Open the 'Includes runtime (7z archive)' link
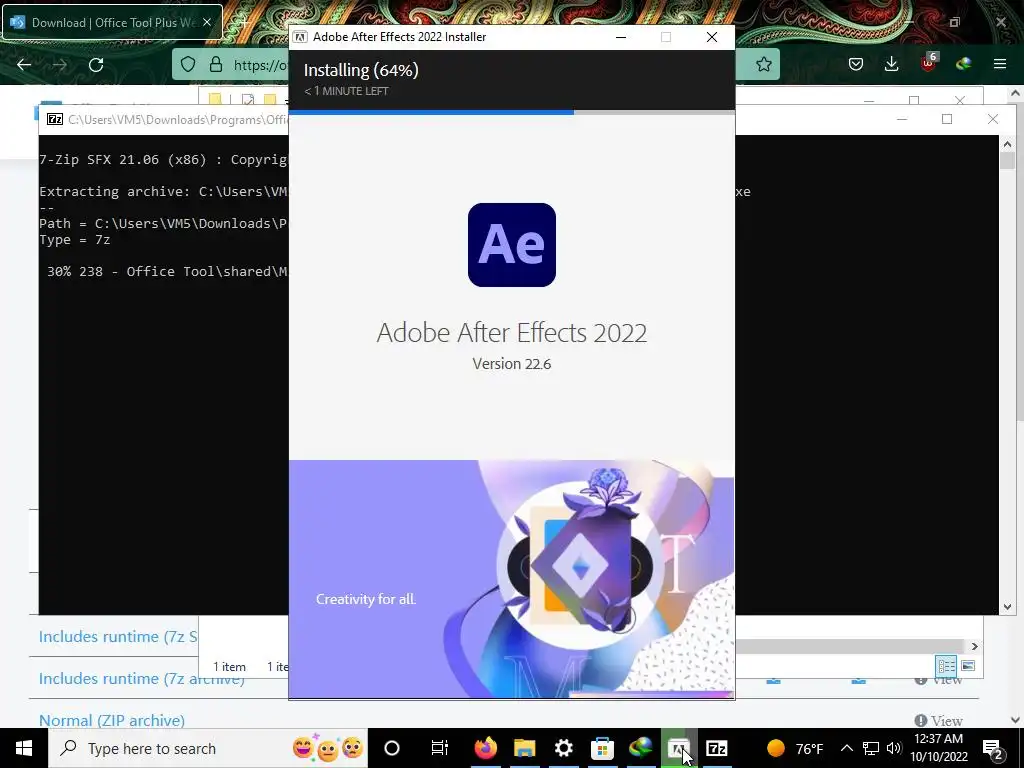Screen dimensions: 1024x768 click(142, 679)
